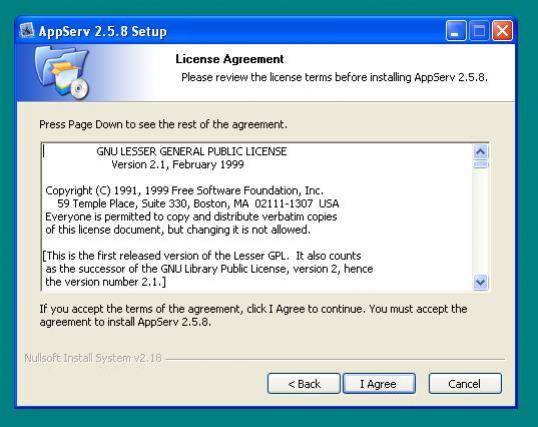Click the license scrollbar thumb
The width and height of the screenshot is (538, 427).
480,164
